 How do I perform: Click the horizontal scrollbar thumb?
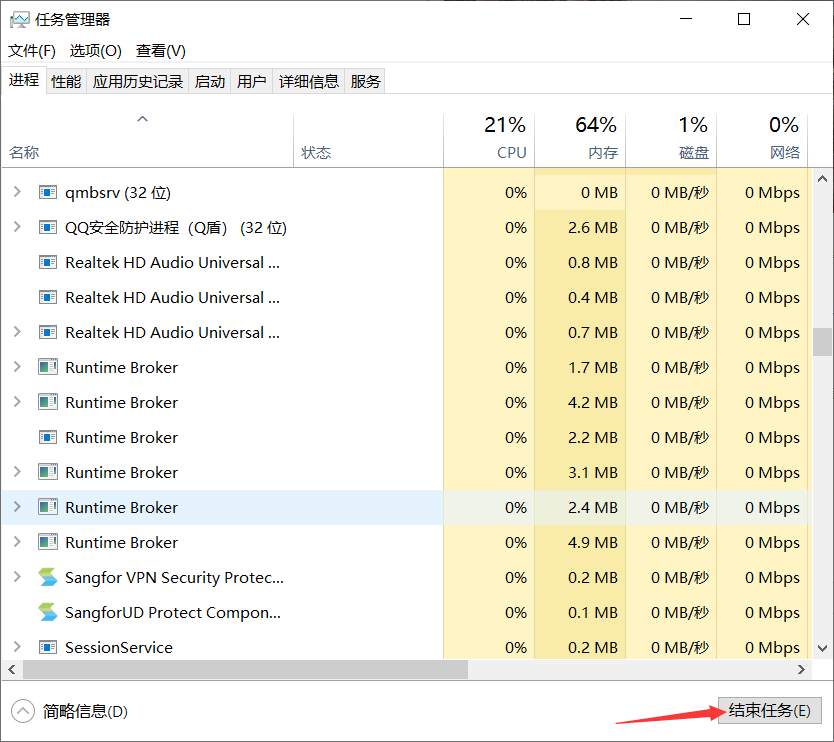pyautogui.click(x=245, y=669)
